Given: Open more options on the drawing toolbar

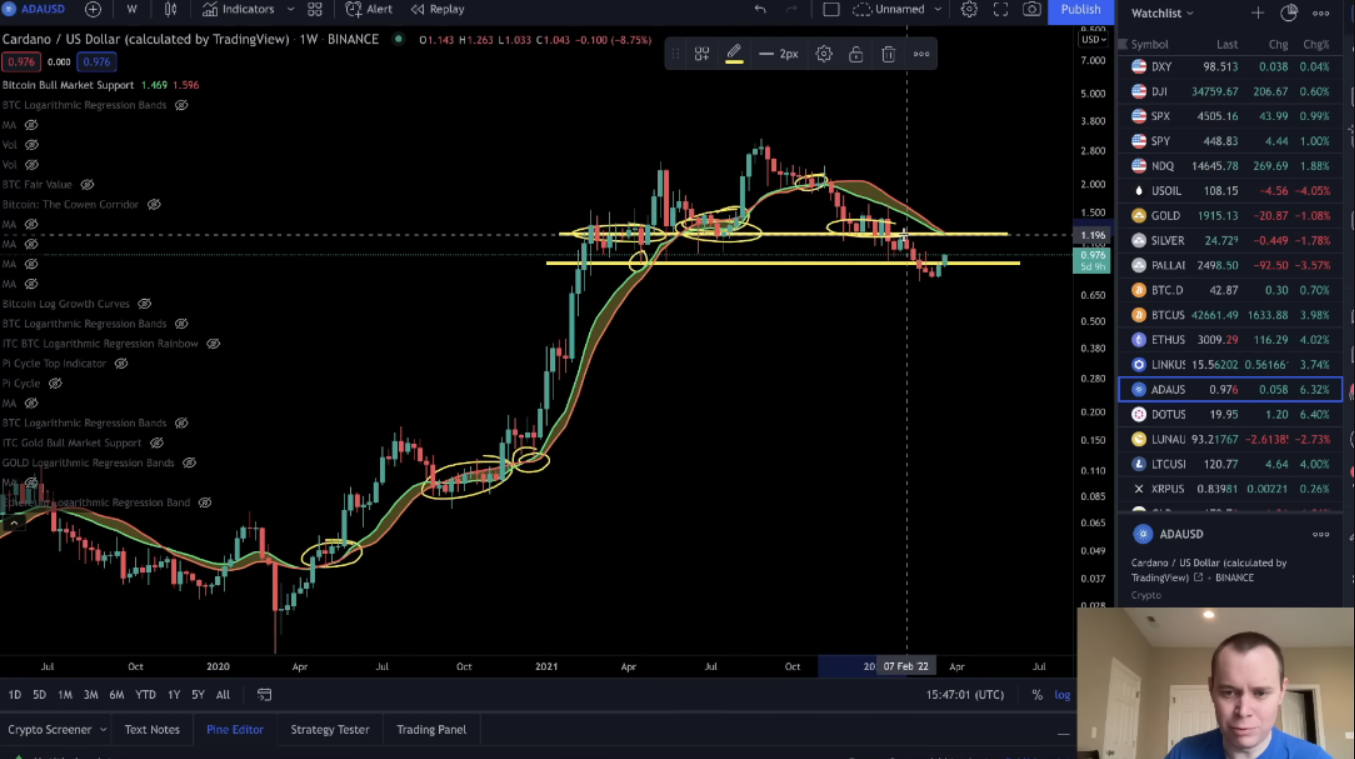Looking at the screenshot, I should point(921,54).
